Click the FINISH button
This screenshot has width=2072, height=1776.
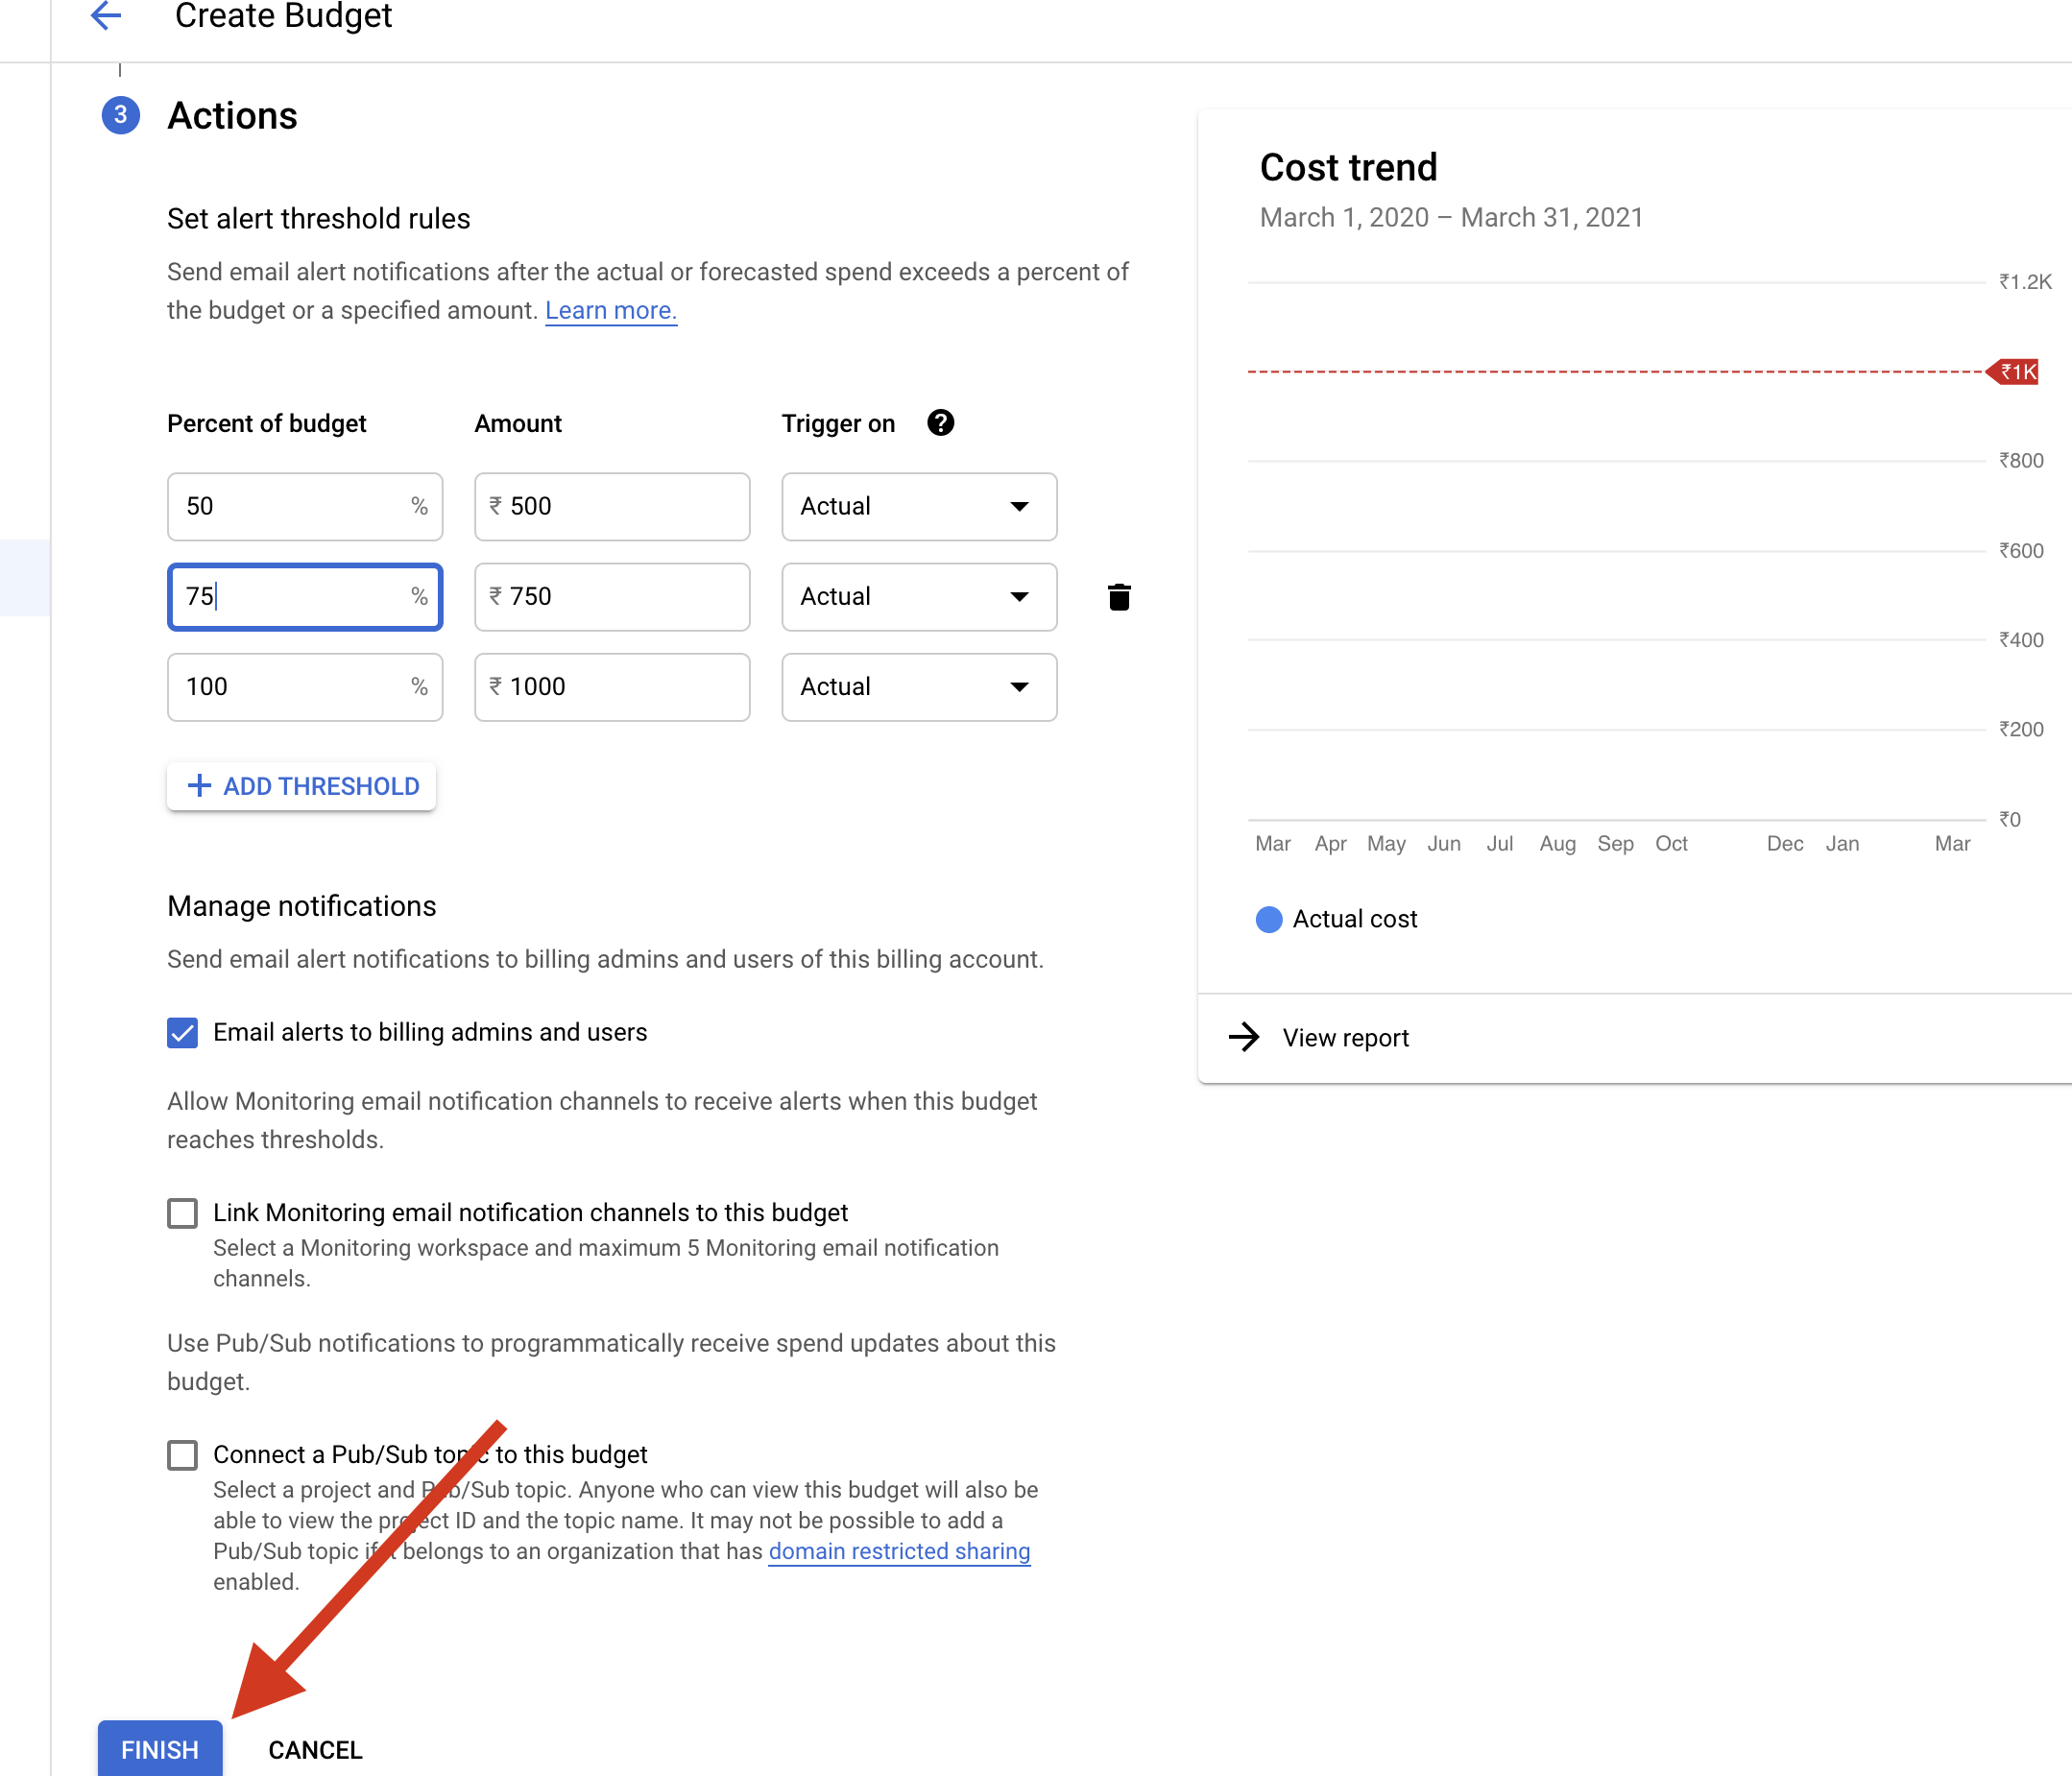point(159,1749)
